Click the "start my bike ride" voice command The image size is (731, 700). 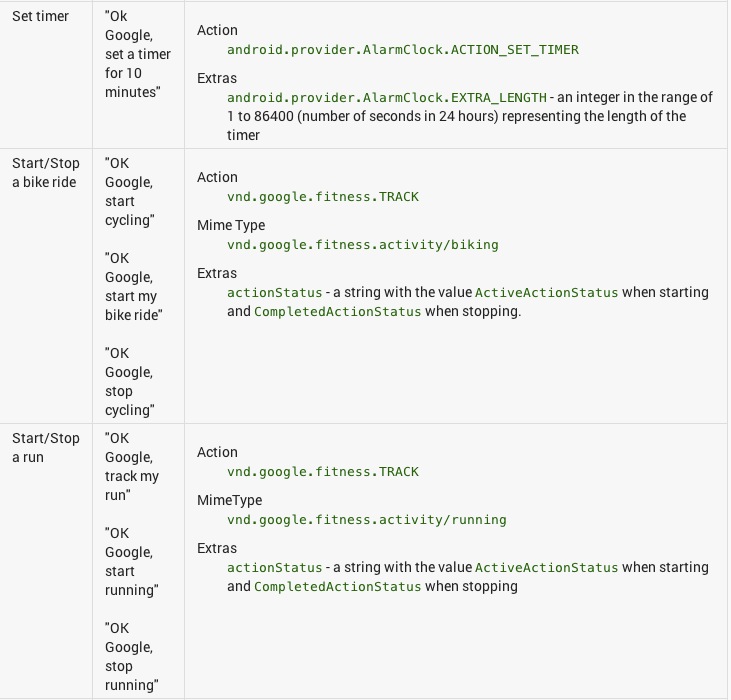(132, 287)
